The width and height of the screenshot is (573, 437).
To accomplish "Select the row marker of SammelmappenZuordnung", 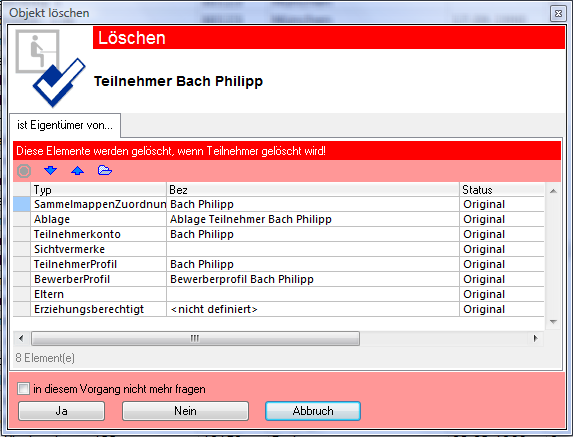I will [x=22, y=204].
